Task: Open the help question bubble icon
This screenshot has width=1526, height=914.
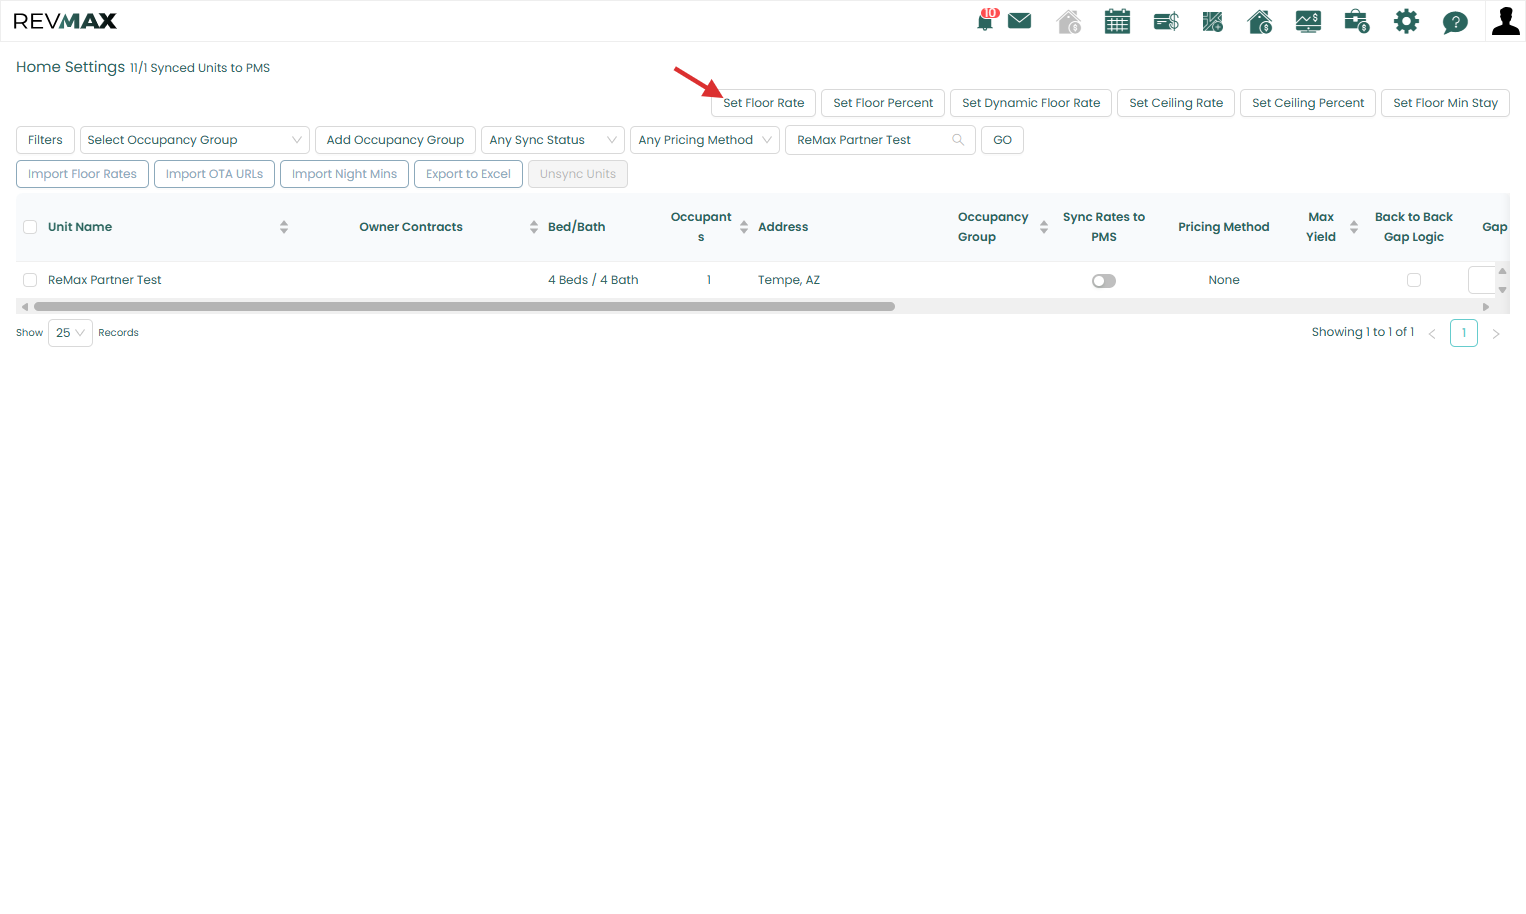Action: pos(1455,22)
